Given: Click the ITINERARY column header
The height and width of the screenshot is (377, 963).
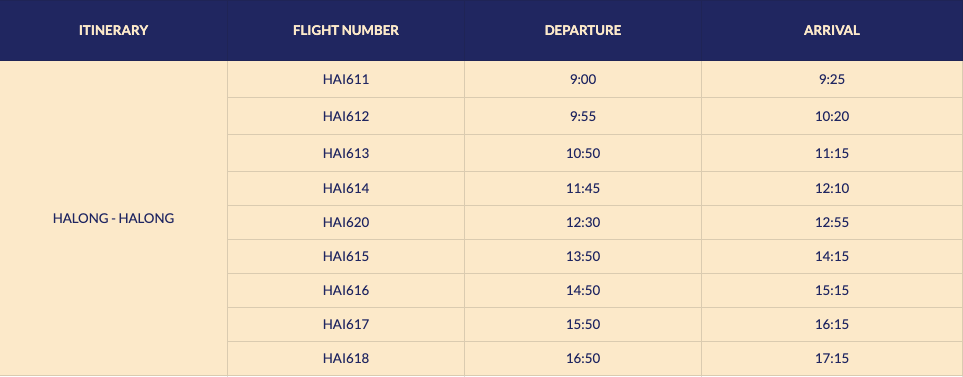Looking at the screenshot, I should (x=114, y=30).
